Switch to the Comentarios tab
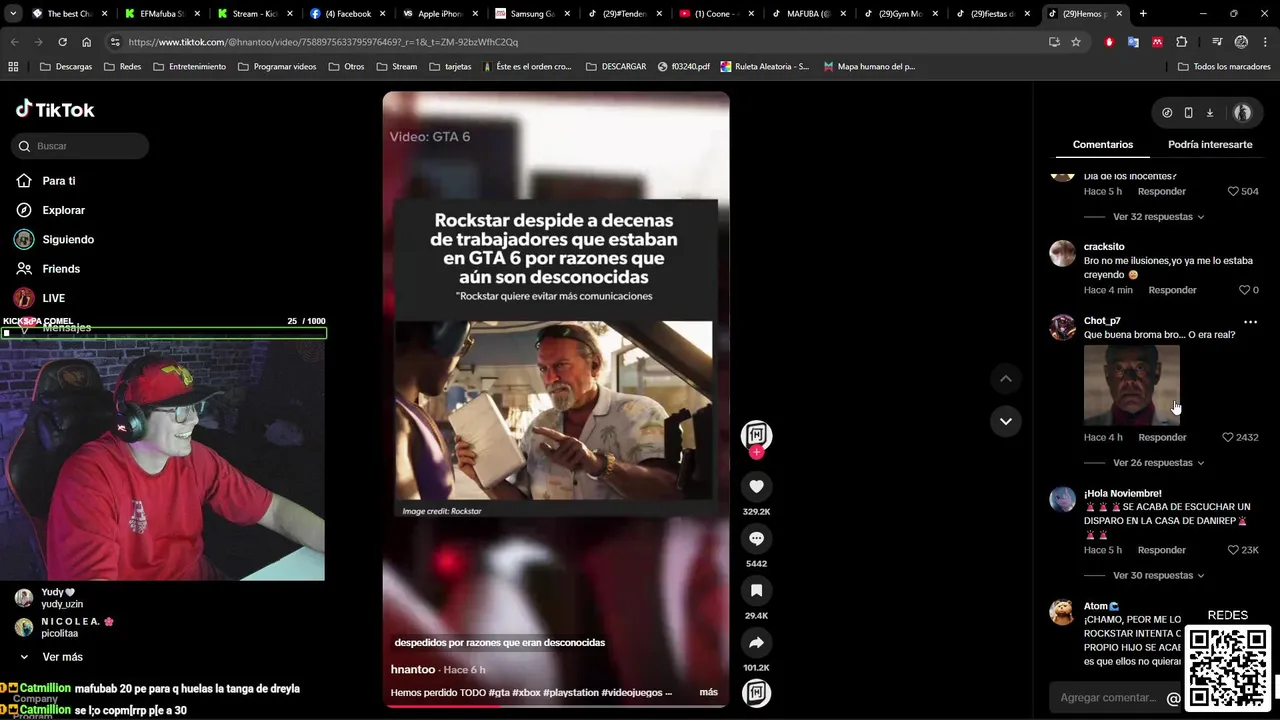1280x720 pixels. pos(1102,144)
